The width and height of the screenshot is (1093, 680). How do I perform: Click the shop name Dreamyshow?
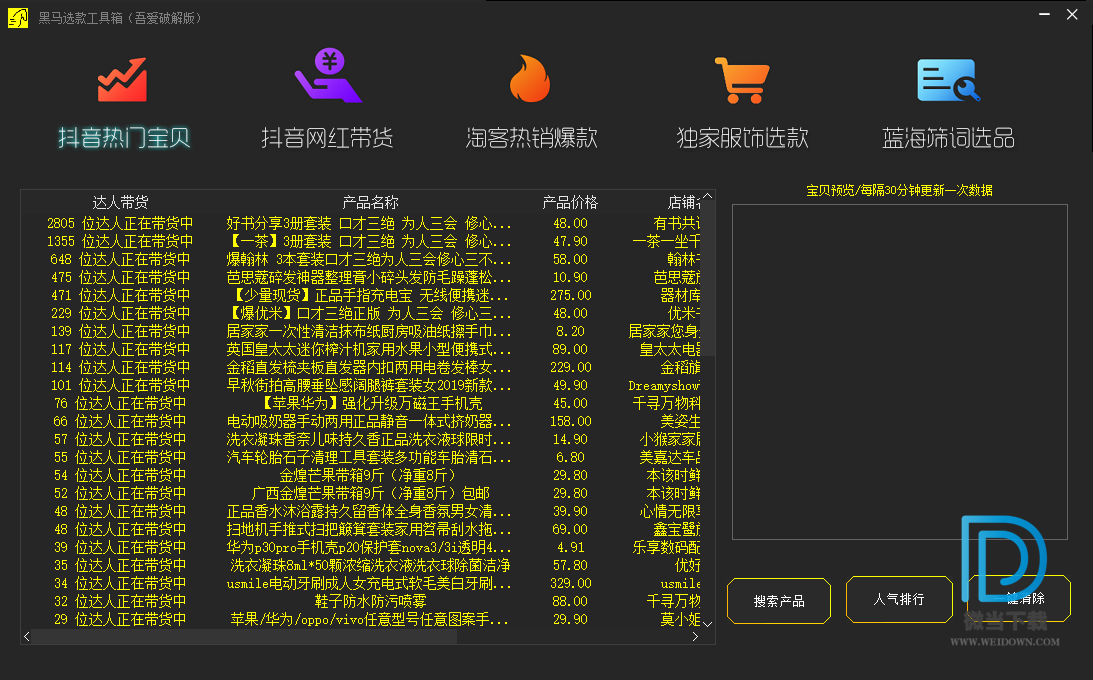click(x=664, y=385)
